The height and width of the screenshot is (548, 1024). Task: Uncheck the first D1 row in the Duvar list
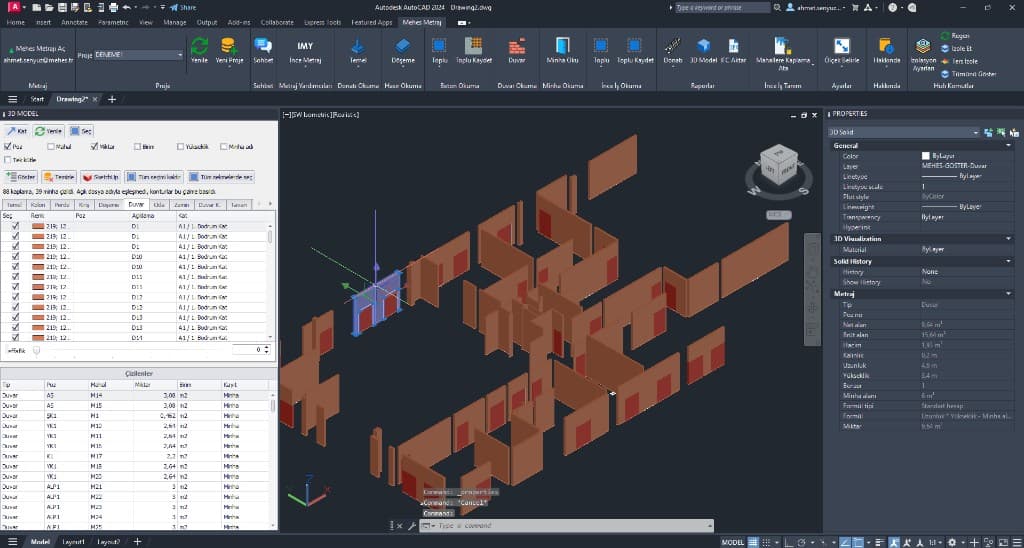click(x=15, y=226)
